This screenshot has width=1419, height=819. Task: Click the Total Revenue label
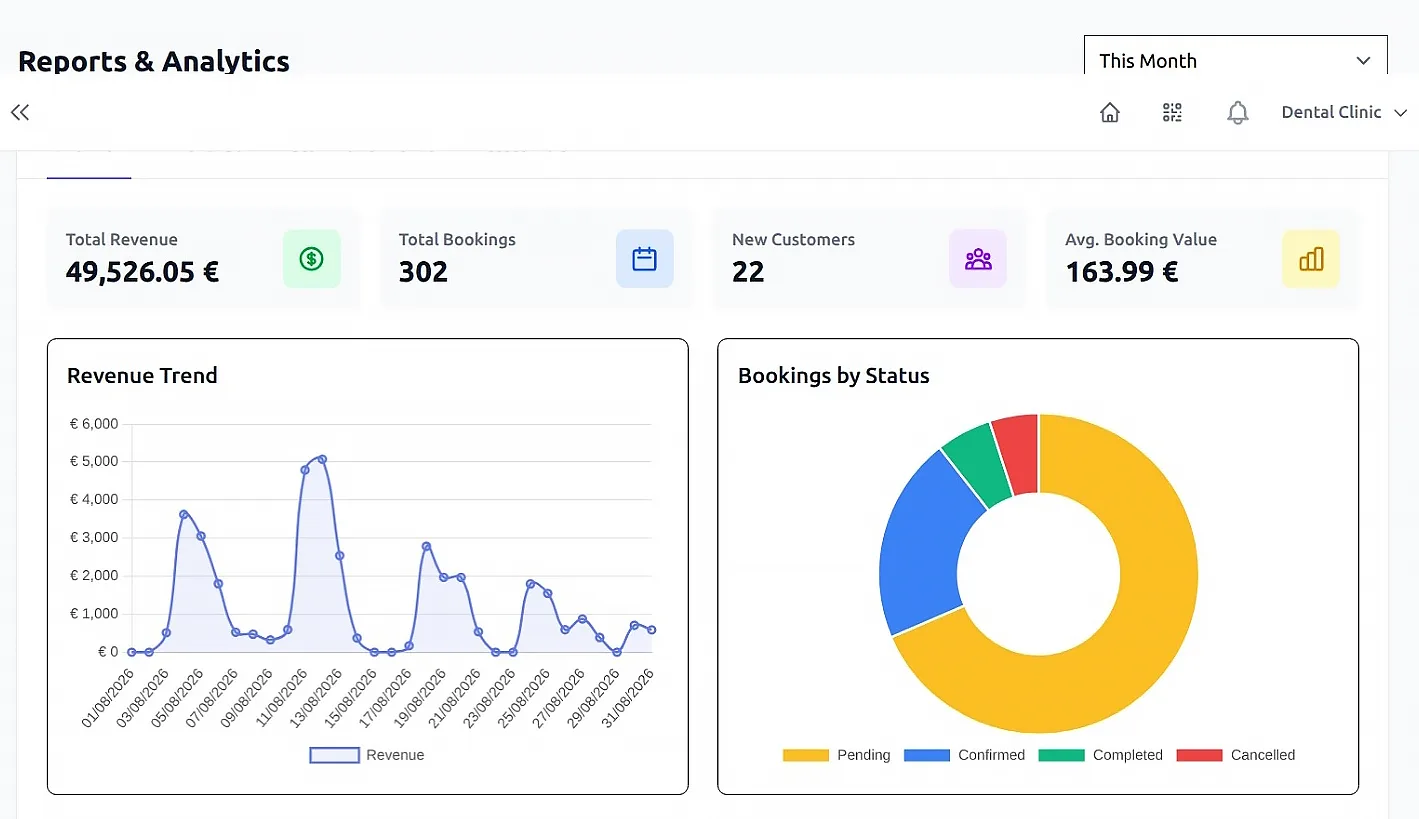coord(122,240)
